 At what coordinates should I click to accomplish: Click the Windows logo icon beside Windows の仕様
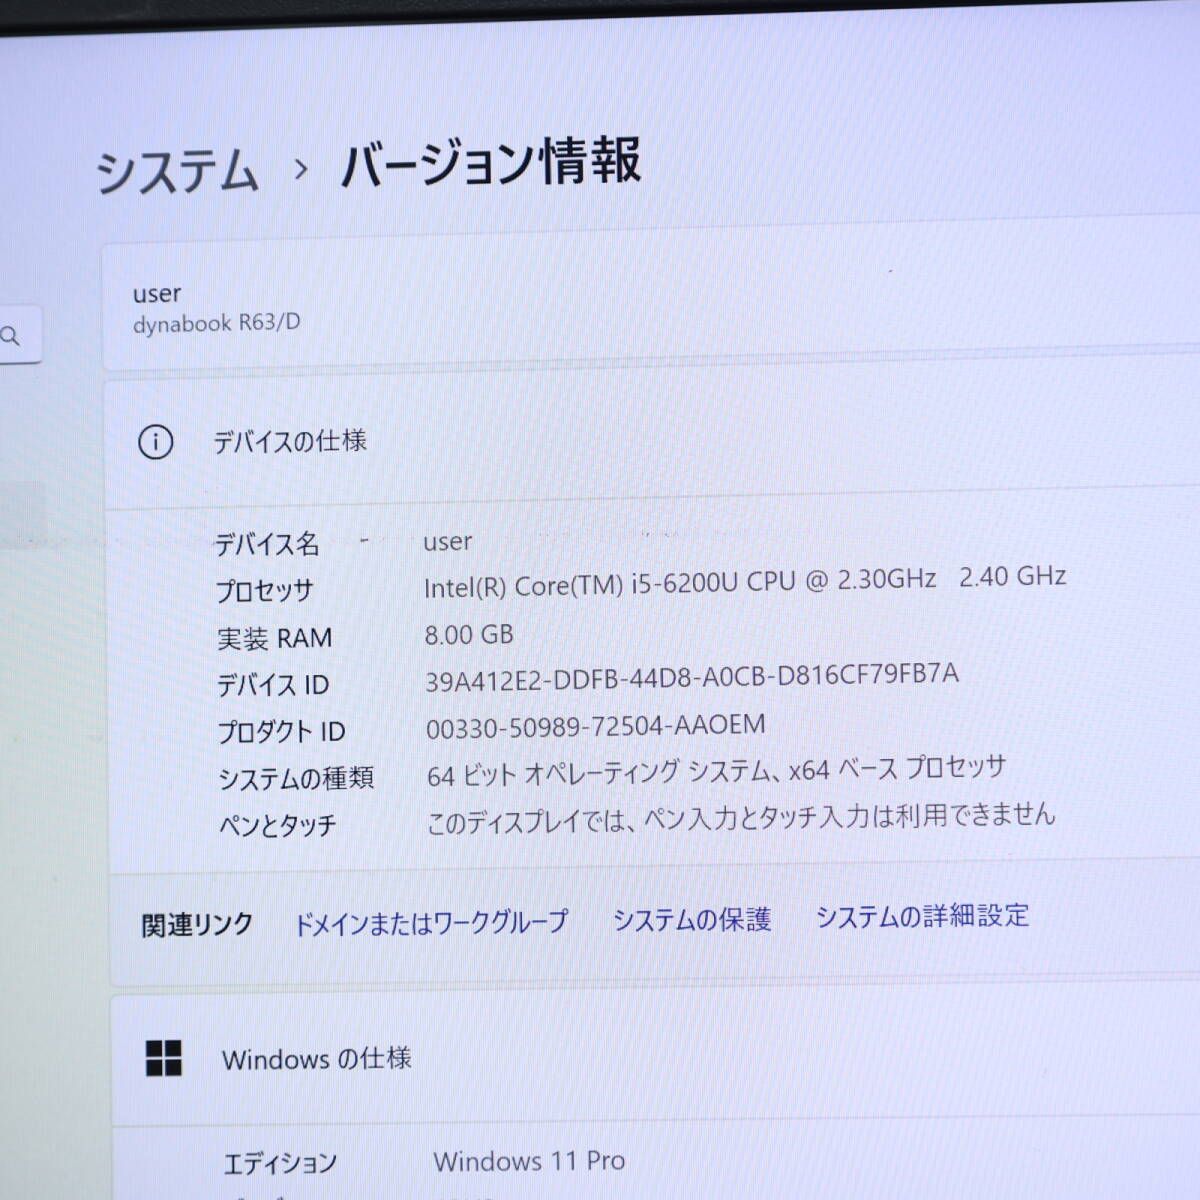(x=164, y=1058)
